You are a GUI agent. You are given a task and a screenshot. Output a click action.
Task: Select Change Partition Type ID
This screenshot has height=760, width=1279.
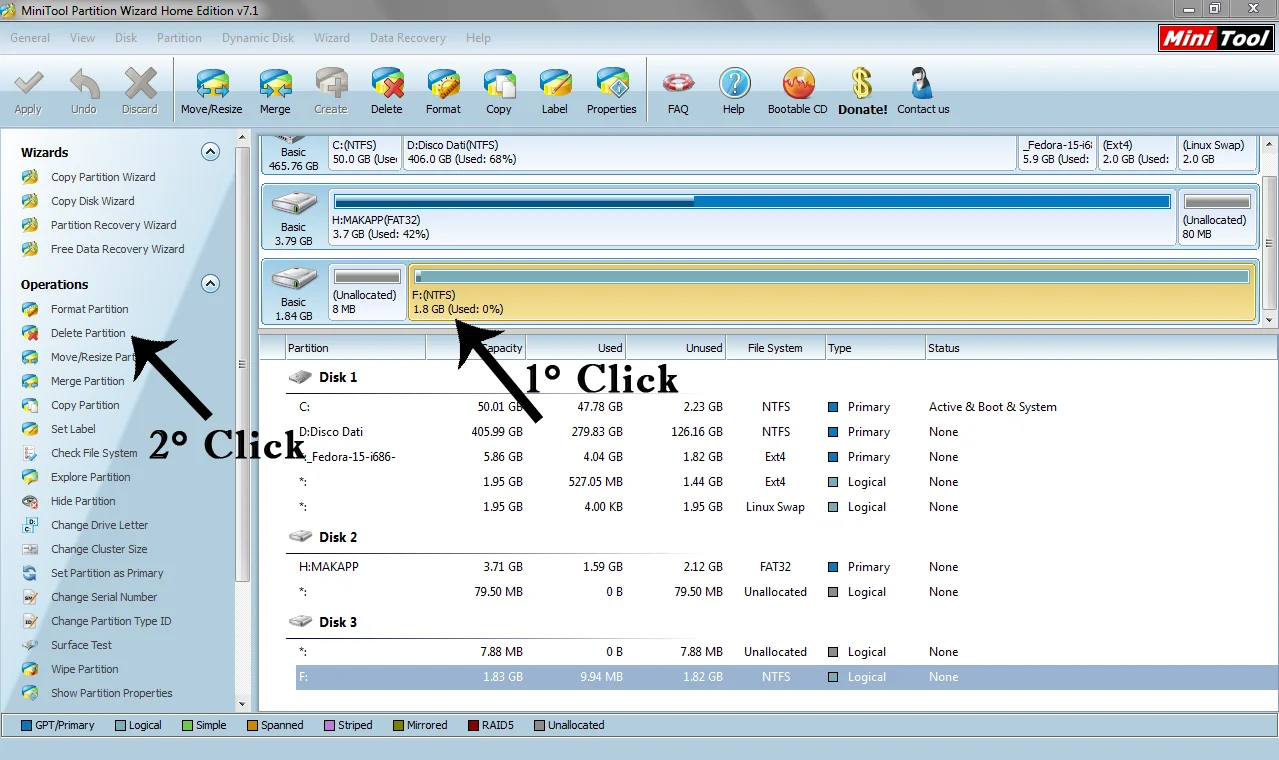[x=111, y=621]
